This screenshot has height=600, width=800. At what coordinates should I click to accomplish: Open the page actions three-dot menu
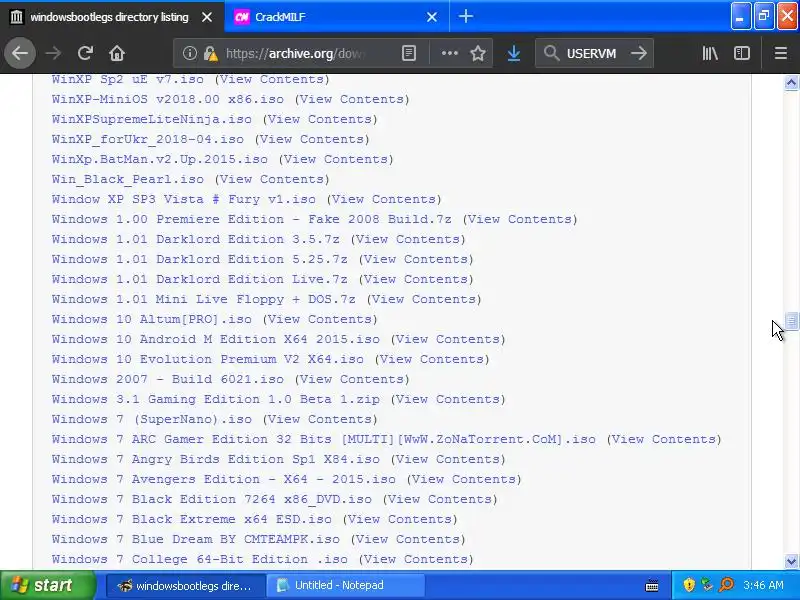coord(449,53)
